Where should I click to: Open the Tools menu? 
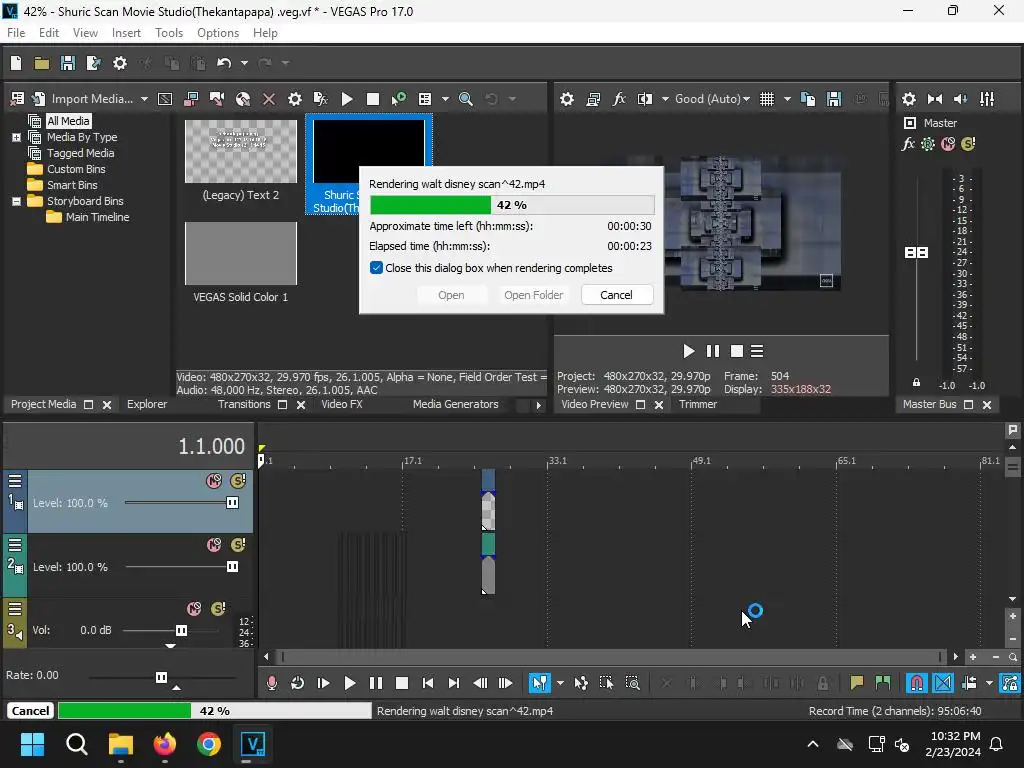tap(168, 33)
